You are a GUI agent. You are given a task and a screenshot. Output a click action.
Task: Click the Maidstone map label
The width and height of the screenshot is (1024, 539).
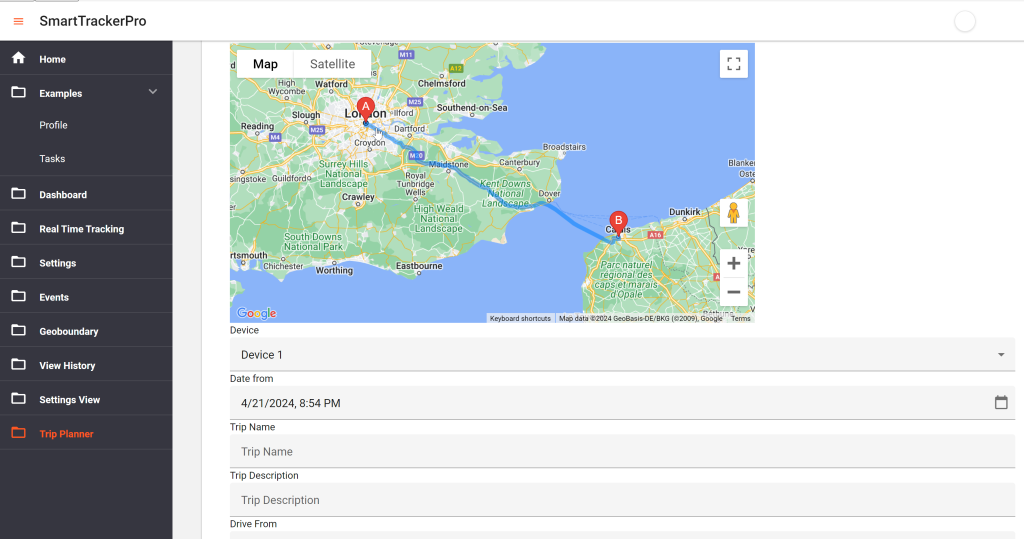[448, 164]
